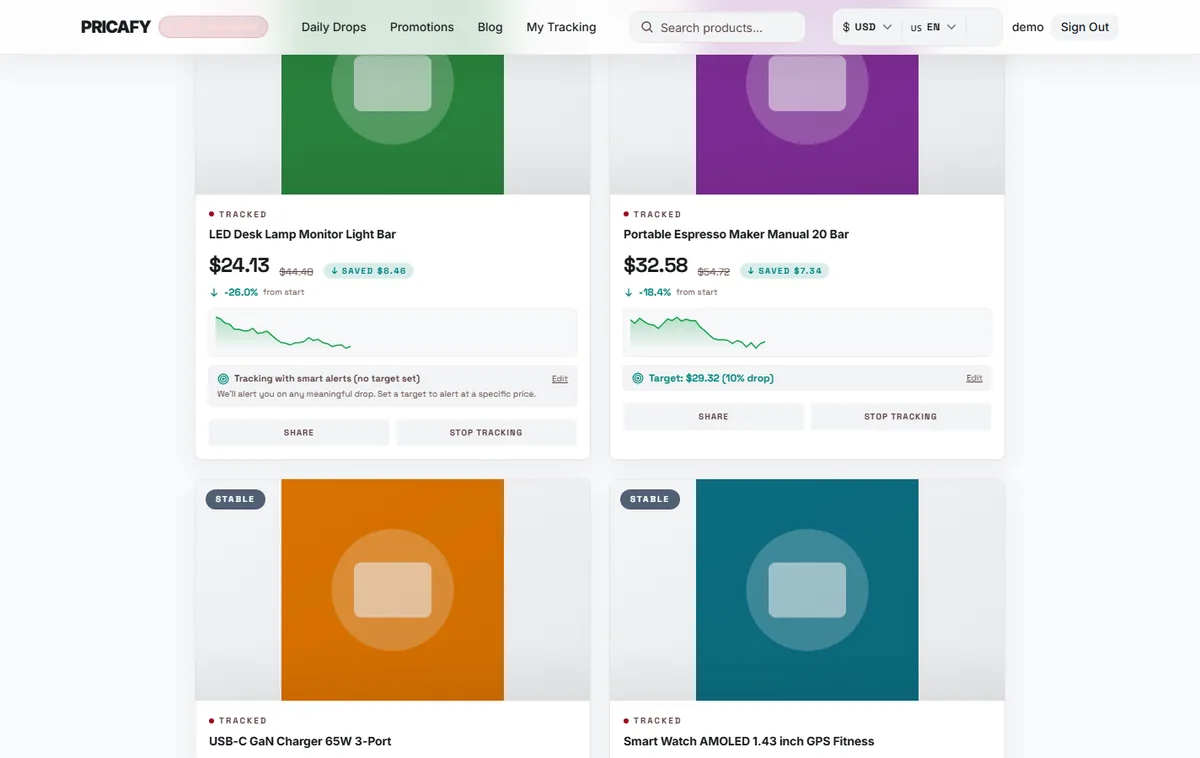This screenshot has height=758, width=1200.
Task: Open the EN language dropdown
Action: click(934, 27)
